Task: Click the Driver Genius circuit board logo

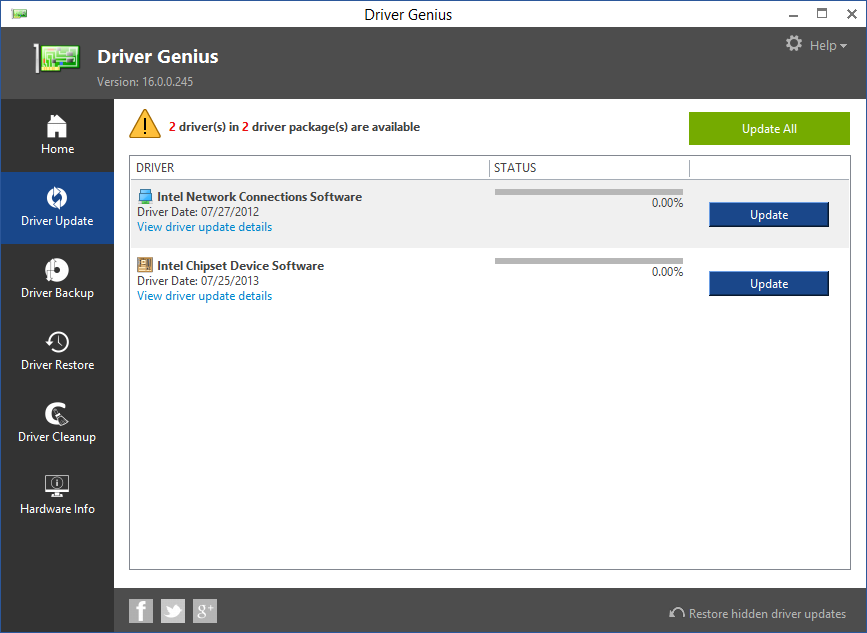Action: coord(58,58)
